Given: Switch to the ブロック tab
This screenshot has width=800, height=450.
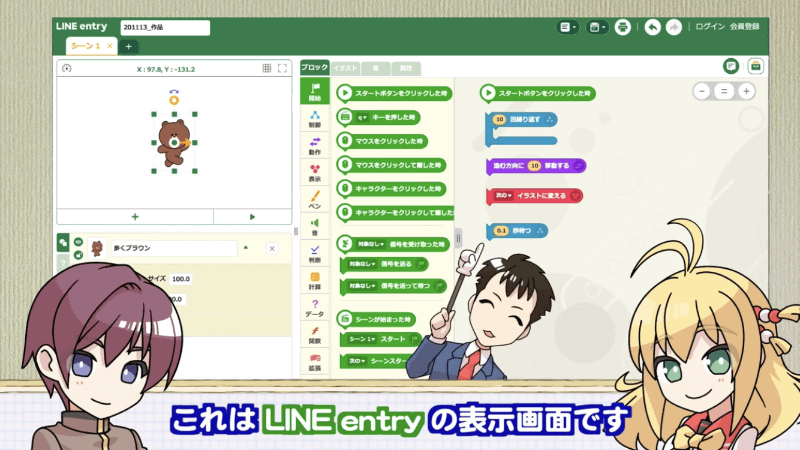Looking at the screenshot, I should (x=314, y=67).
